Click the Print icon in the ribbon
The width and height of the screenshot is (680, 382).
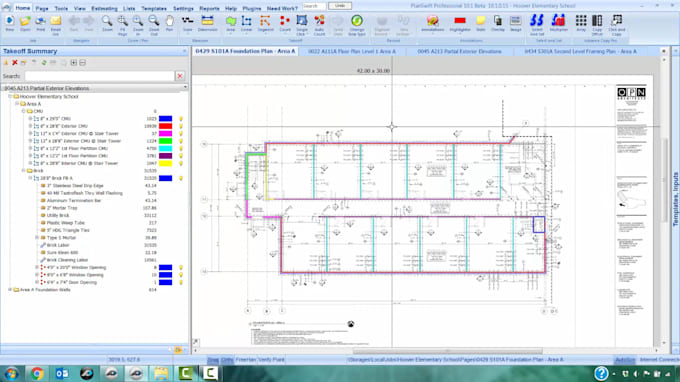pos(40,21)
